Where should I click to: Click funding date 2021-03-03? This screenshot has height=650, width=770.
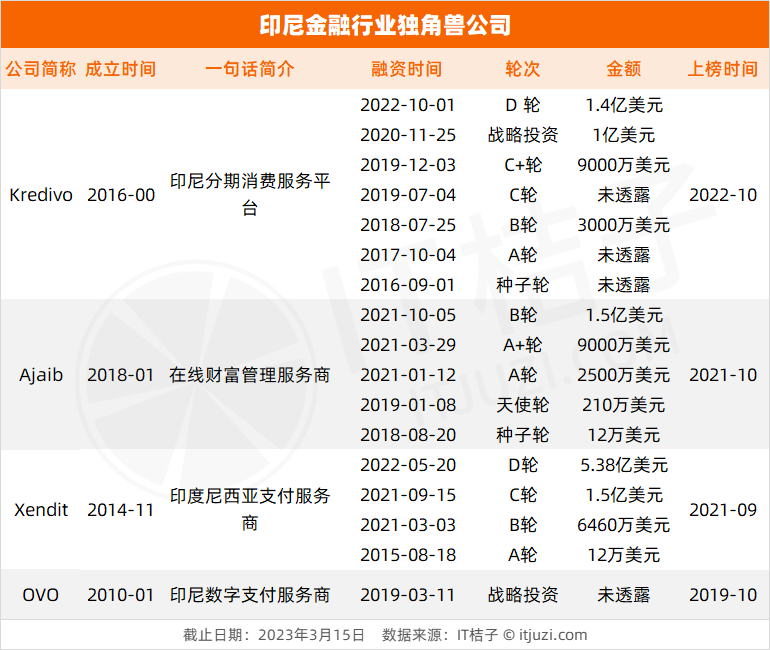pyautogui.click(x=408, y=525)
